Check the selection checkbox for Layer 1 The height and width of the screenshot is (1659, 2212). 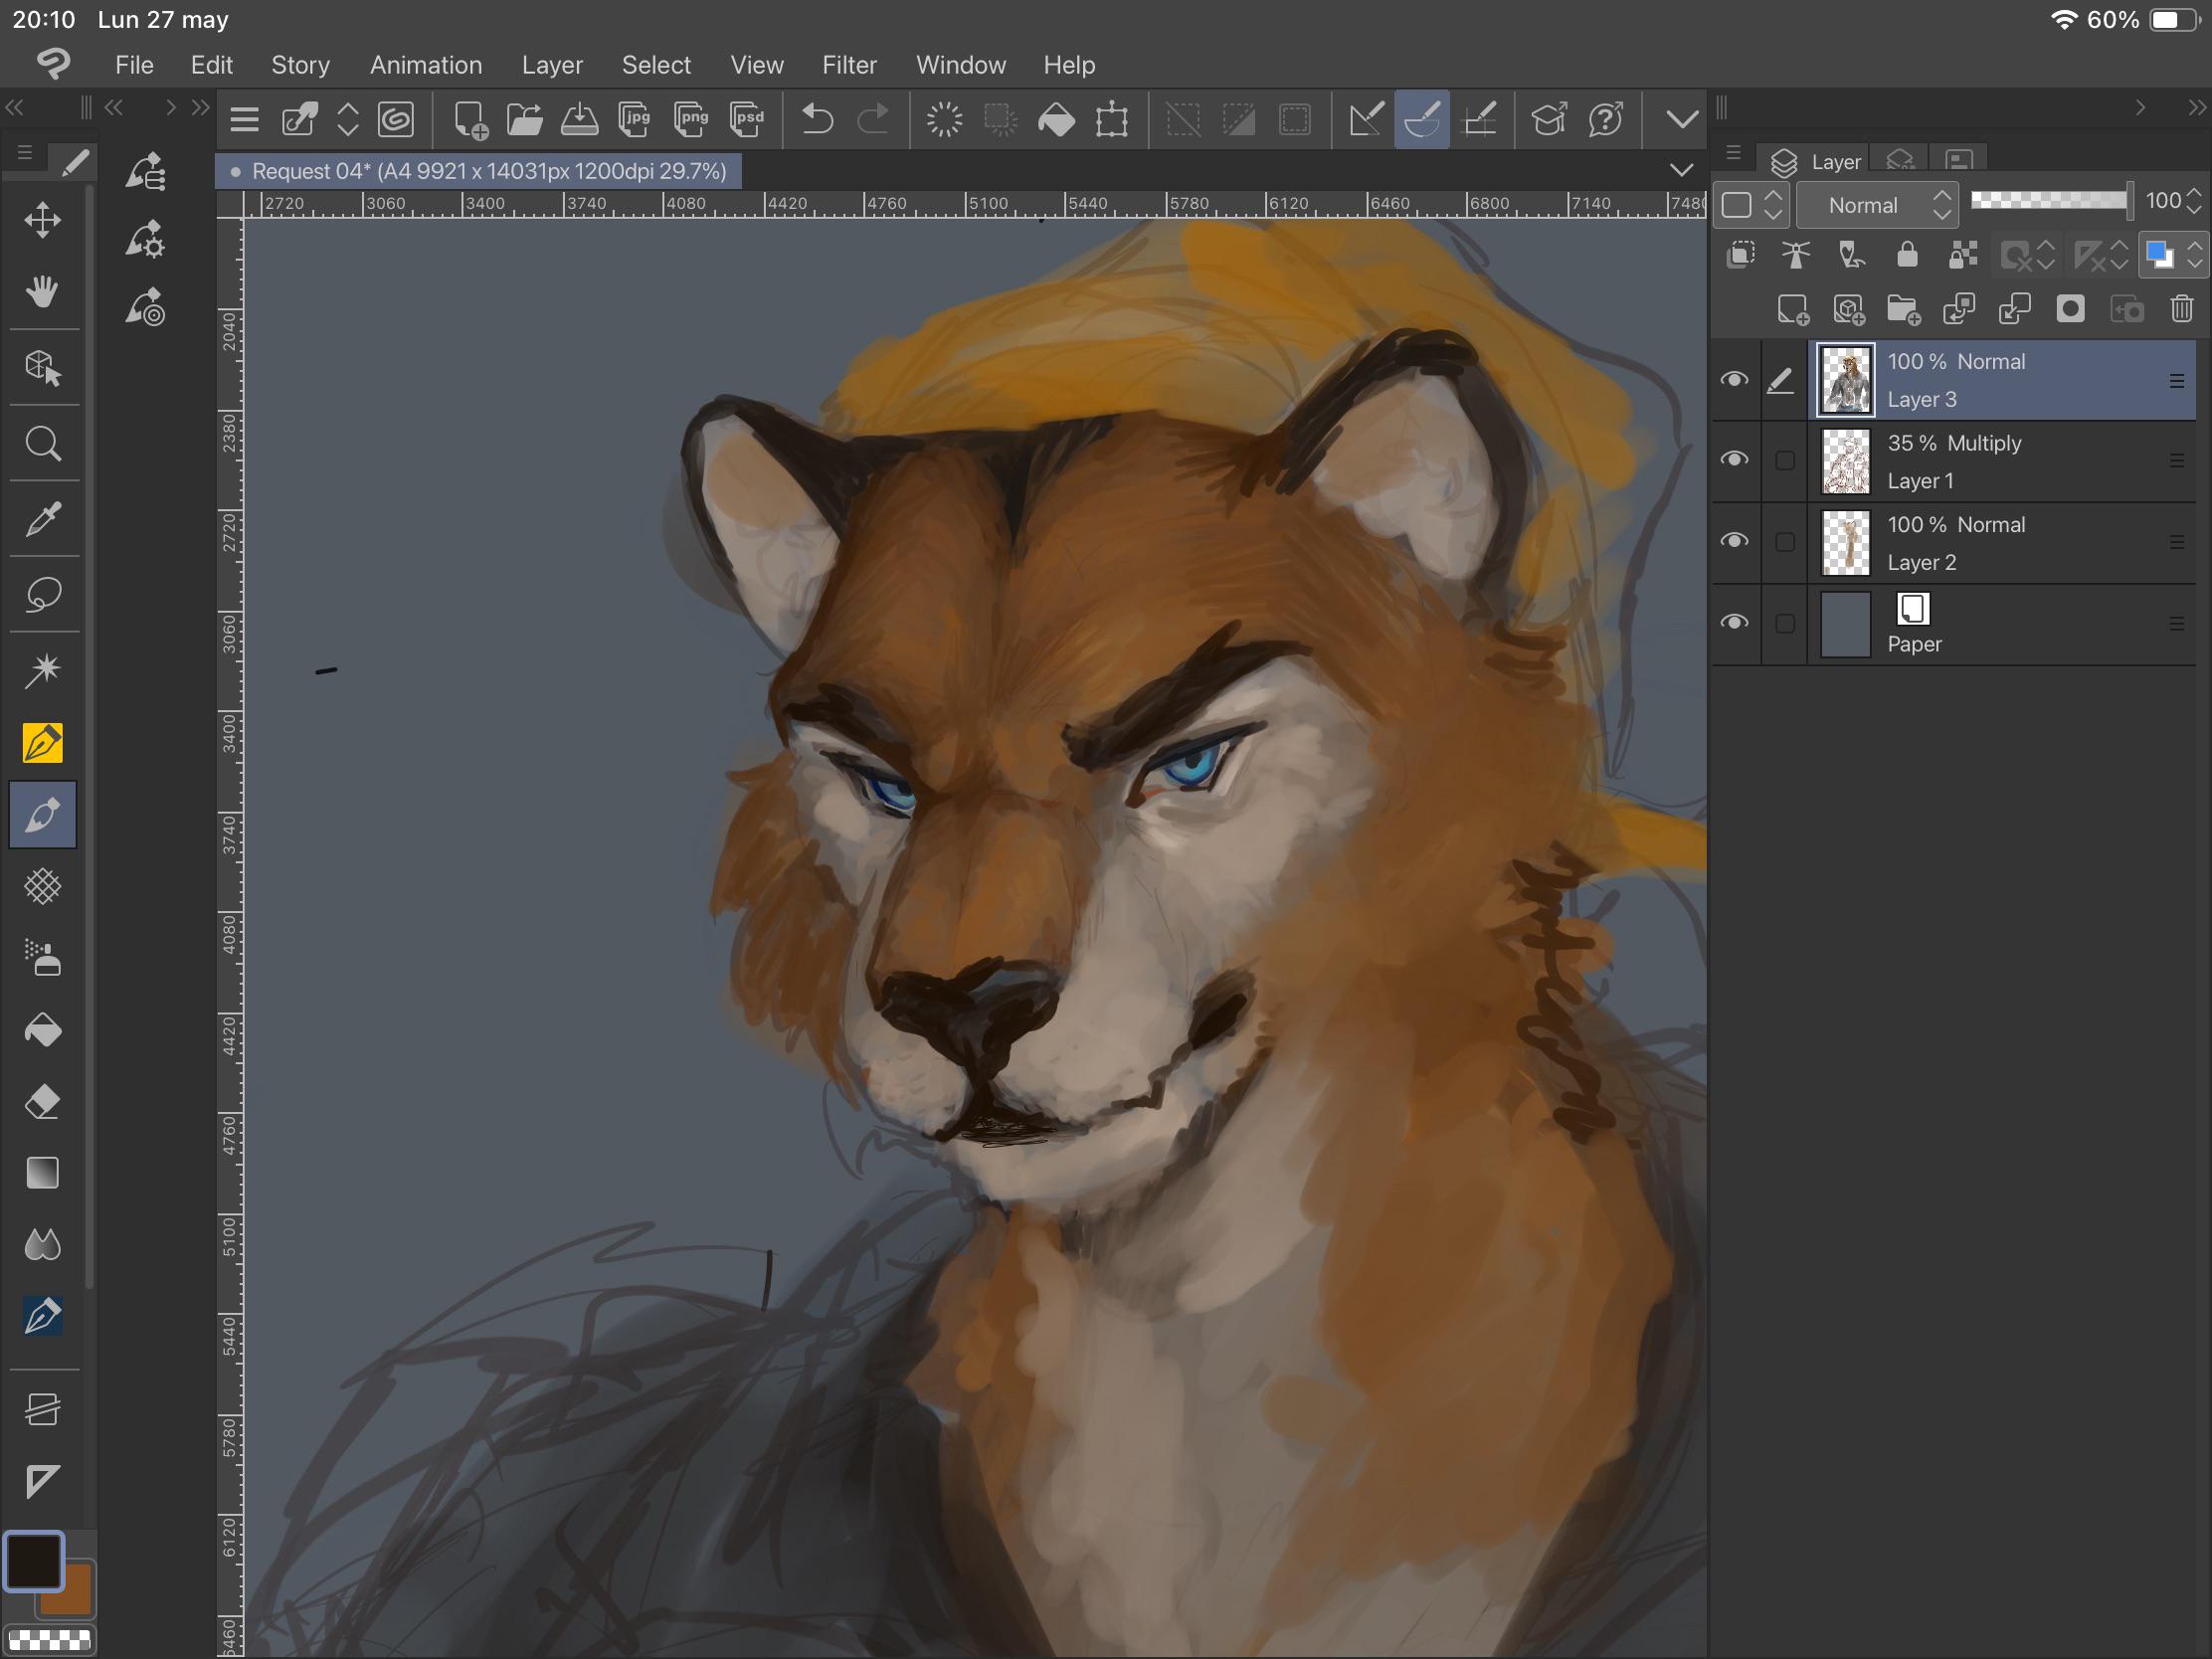tap(1784, 461)
